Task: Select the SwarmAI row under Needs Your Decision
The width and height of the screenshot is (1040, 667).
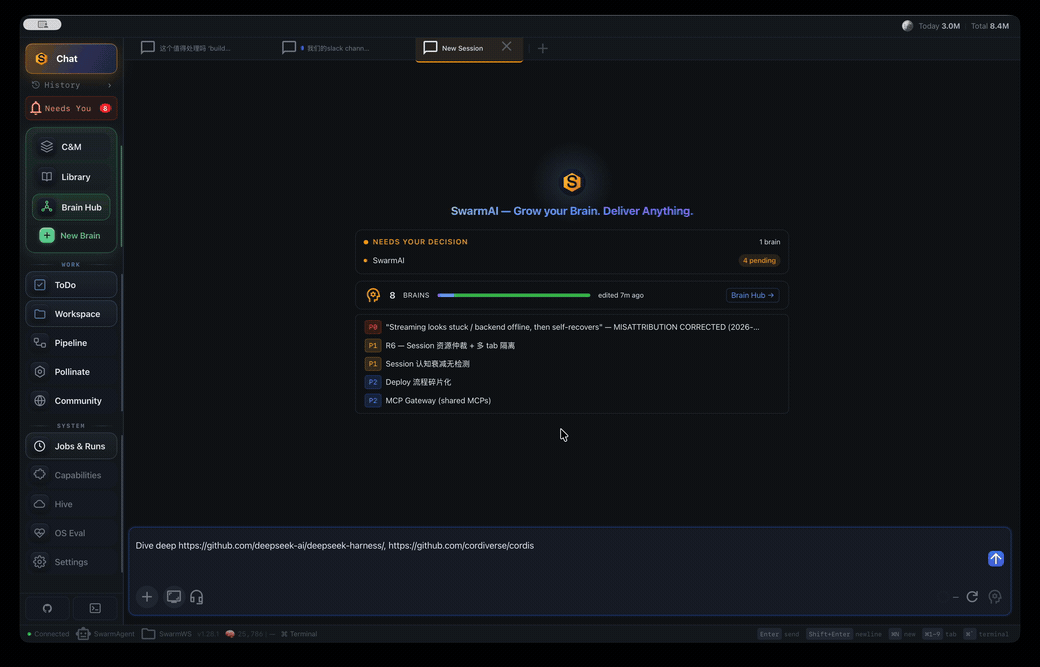Action: (572, 261)
